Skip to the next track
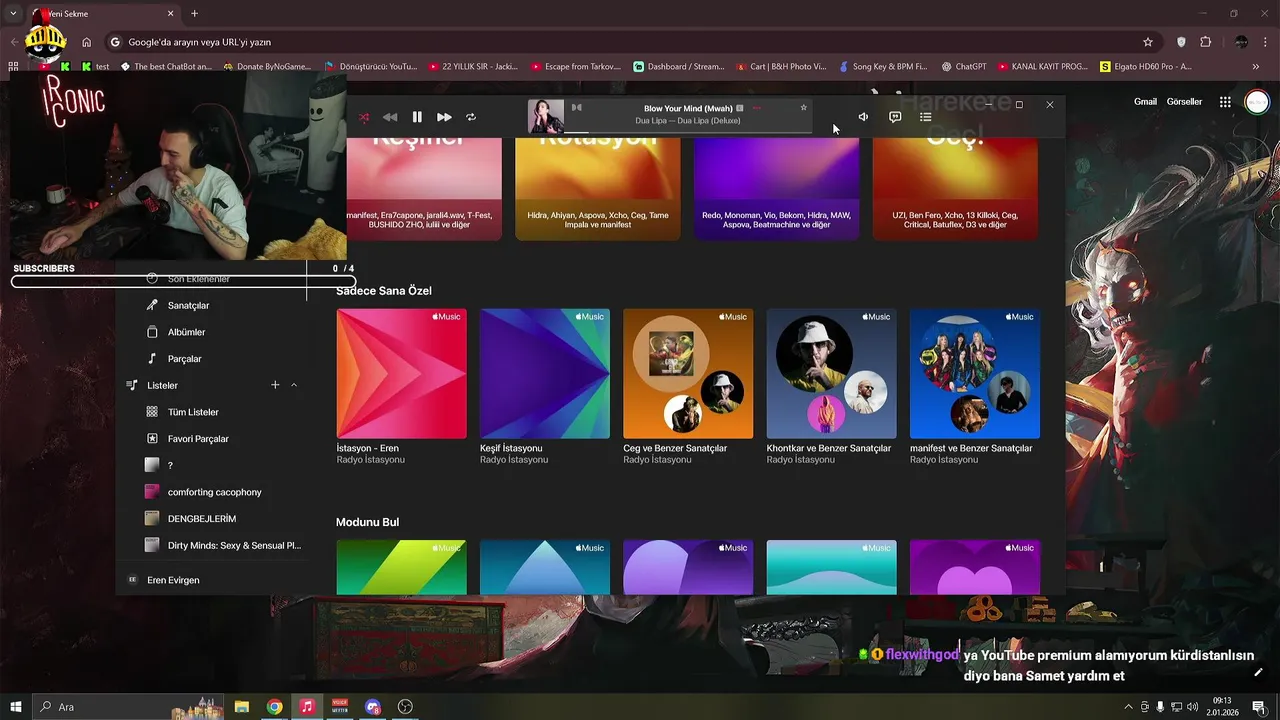 click(444, 117)
